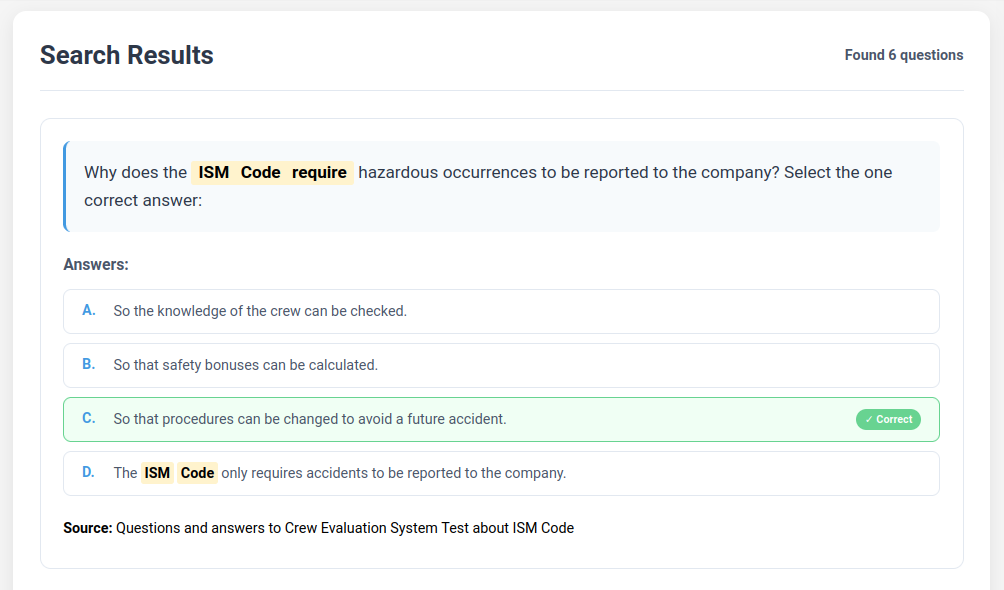Click the Found 6 questions counter

[903, 55]
